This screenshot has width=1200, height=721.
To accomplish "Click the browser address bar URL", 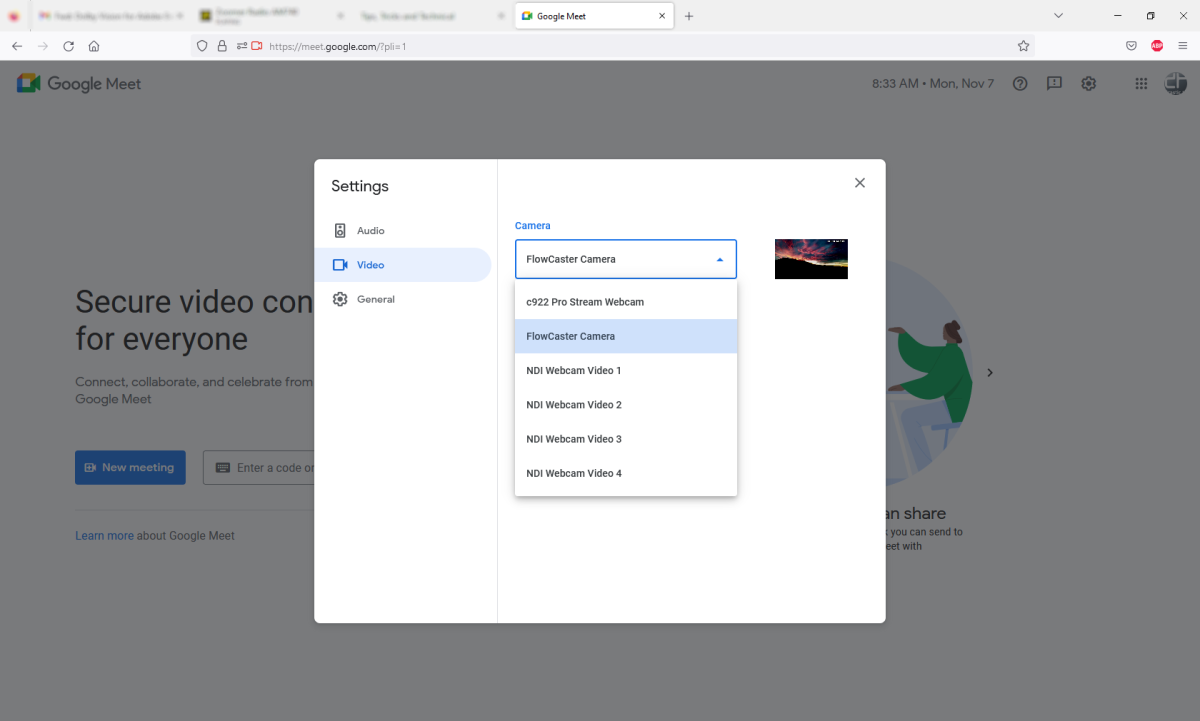I will coord(338,46).
